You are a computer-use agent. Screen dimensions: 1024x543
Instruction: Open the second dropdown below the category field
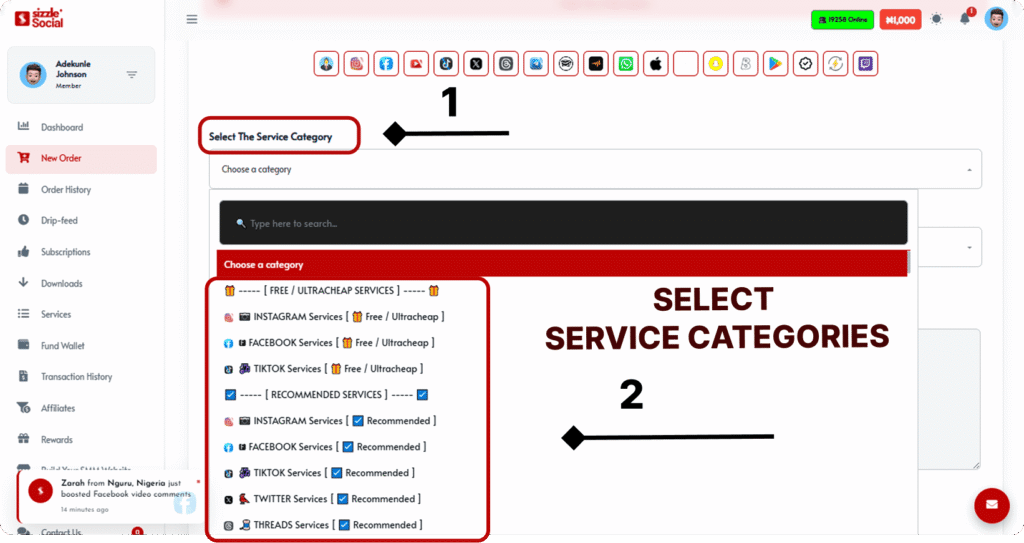coord(950,247)
